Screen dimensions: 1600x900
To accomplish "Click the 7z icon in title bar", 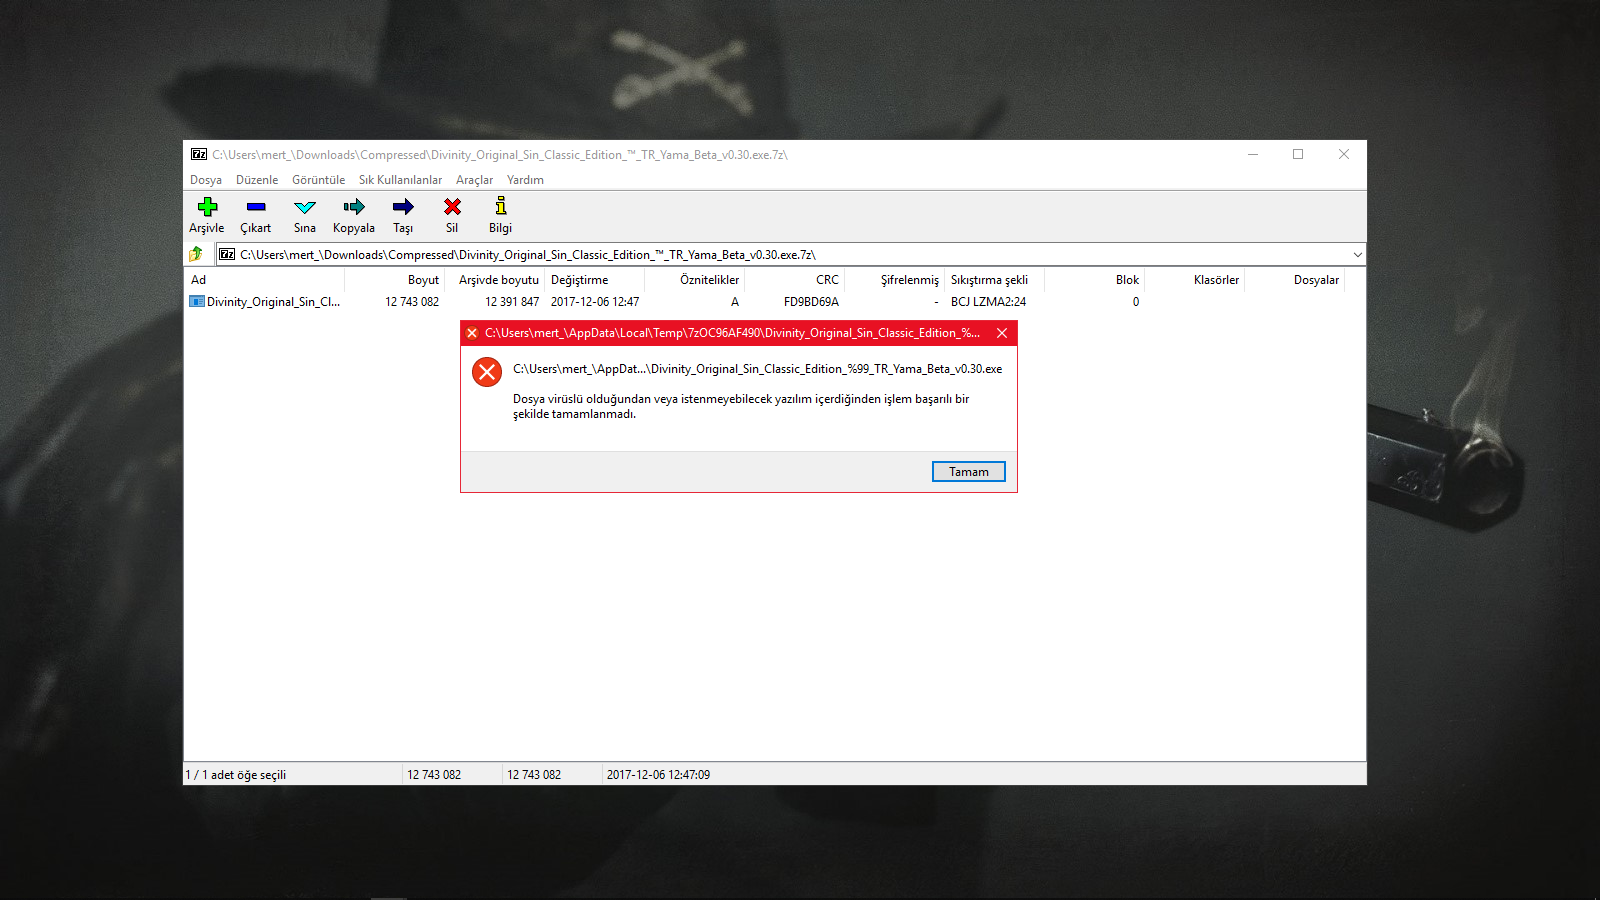I will pos(199,154).
